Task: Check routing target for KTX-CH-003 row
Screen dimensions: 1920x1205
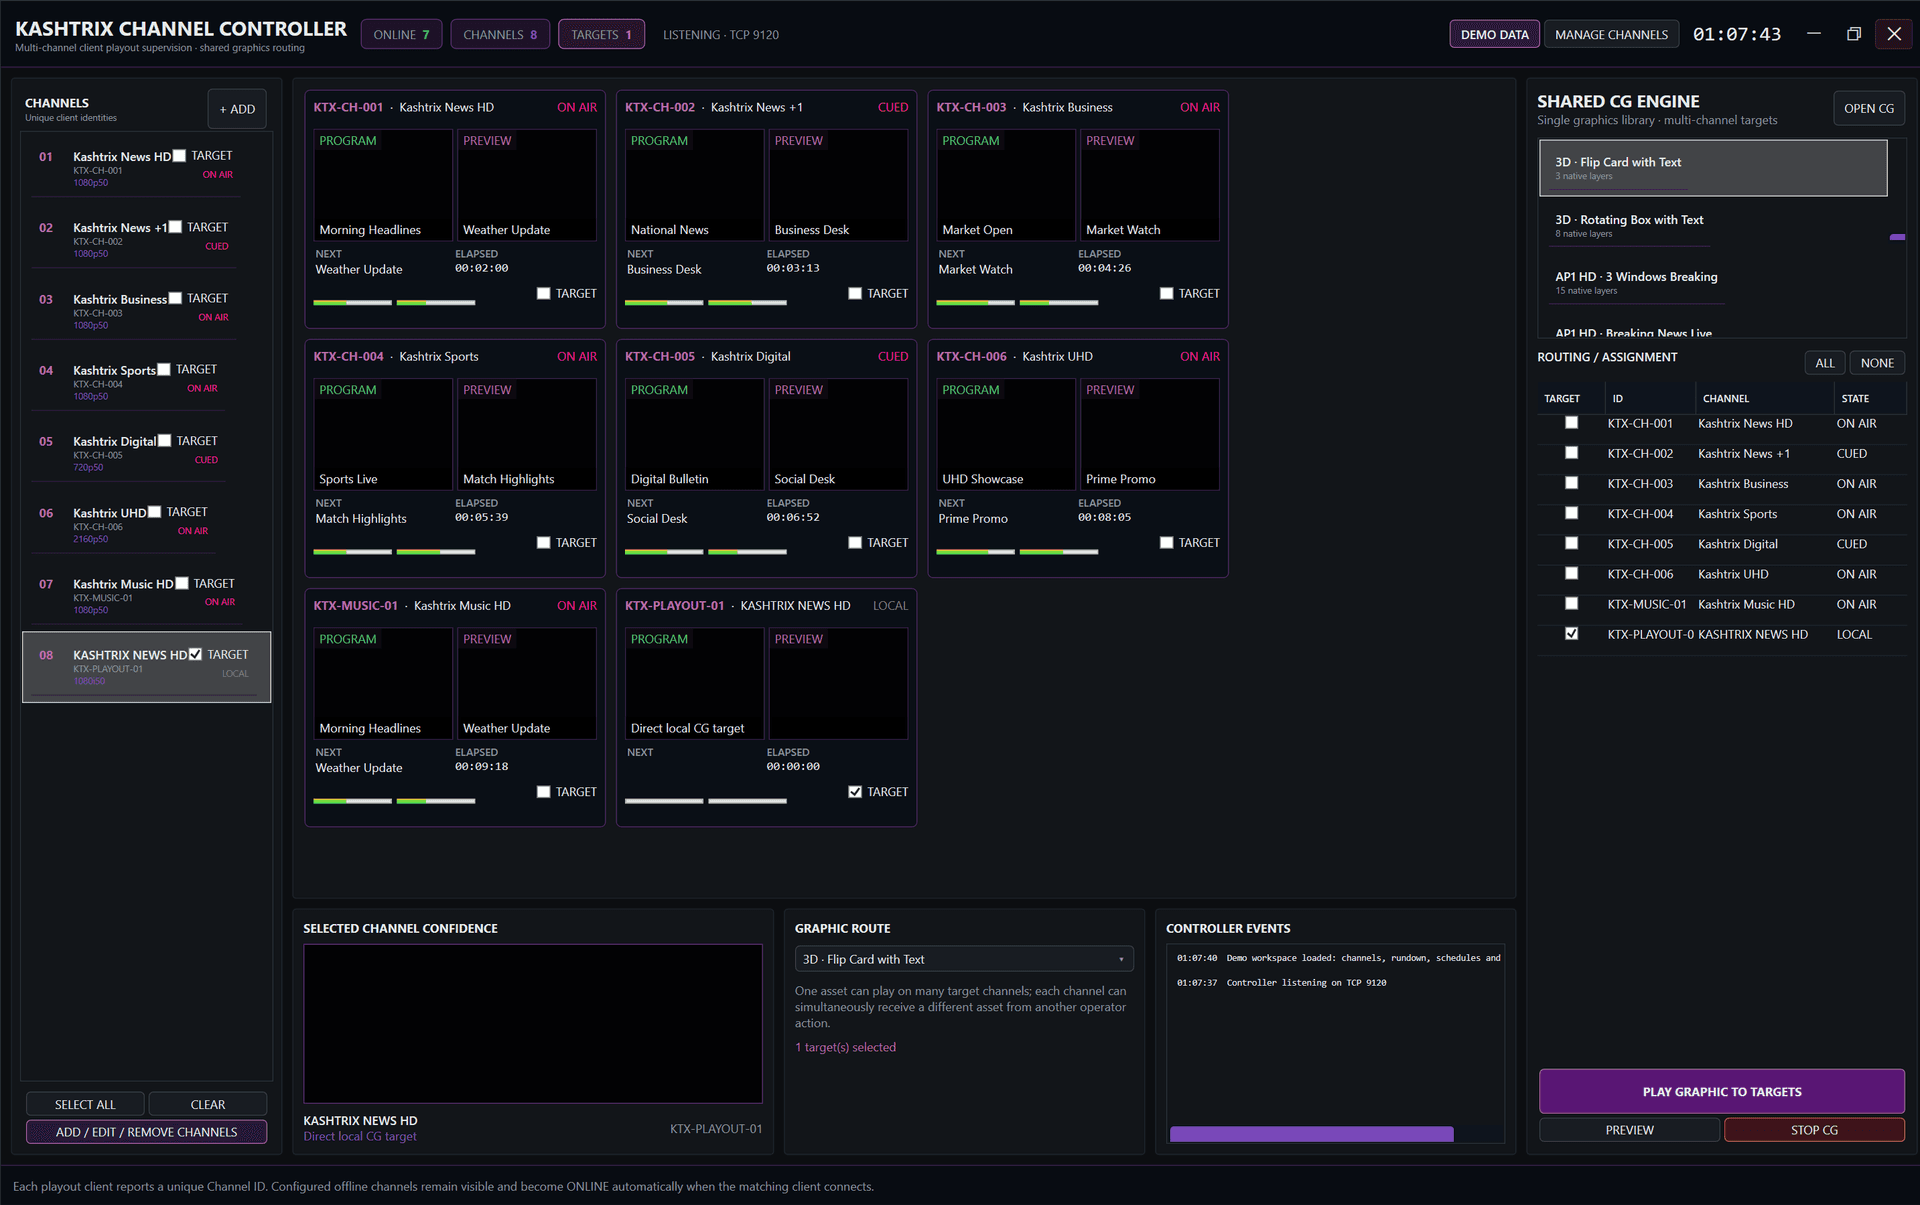Action: coord(1571,483)
